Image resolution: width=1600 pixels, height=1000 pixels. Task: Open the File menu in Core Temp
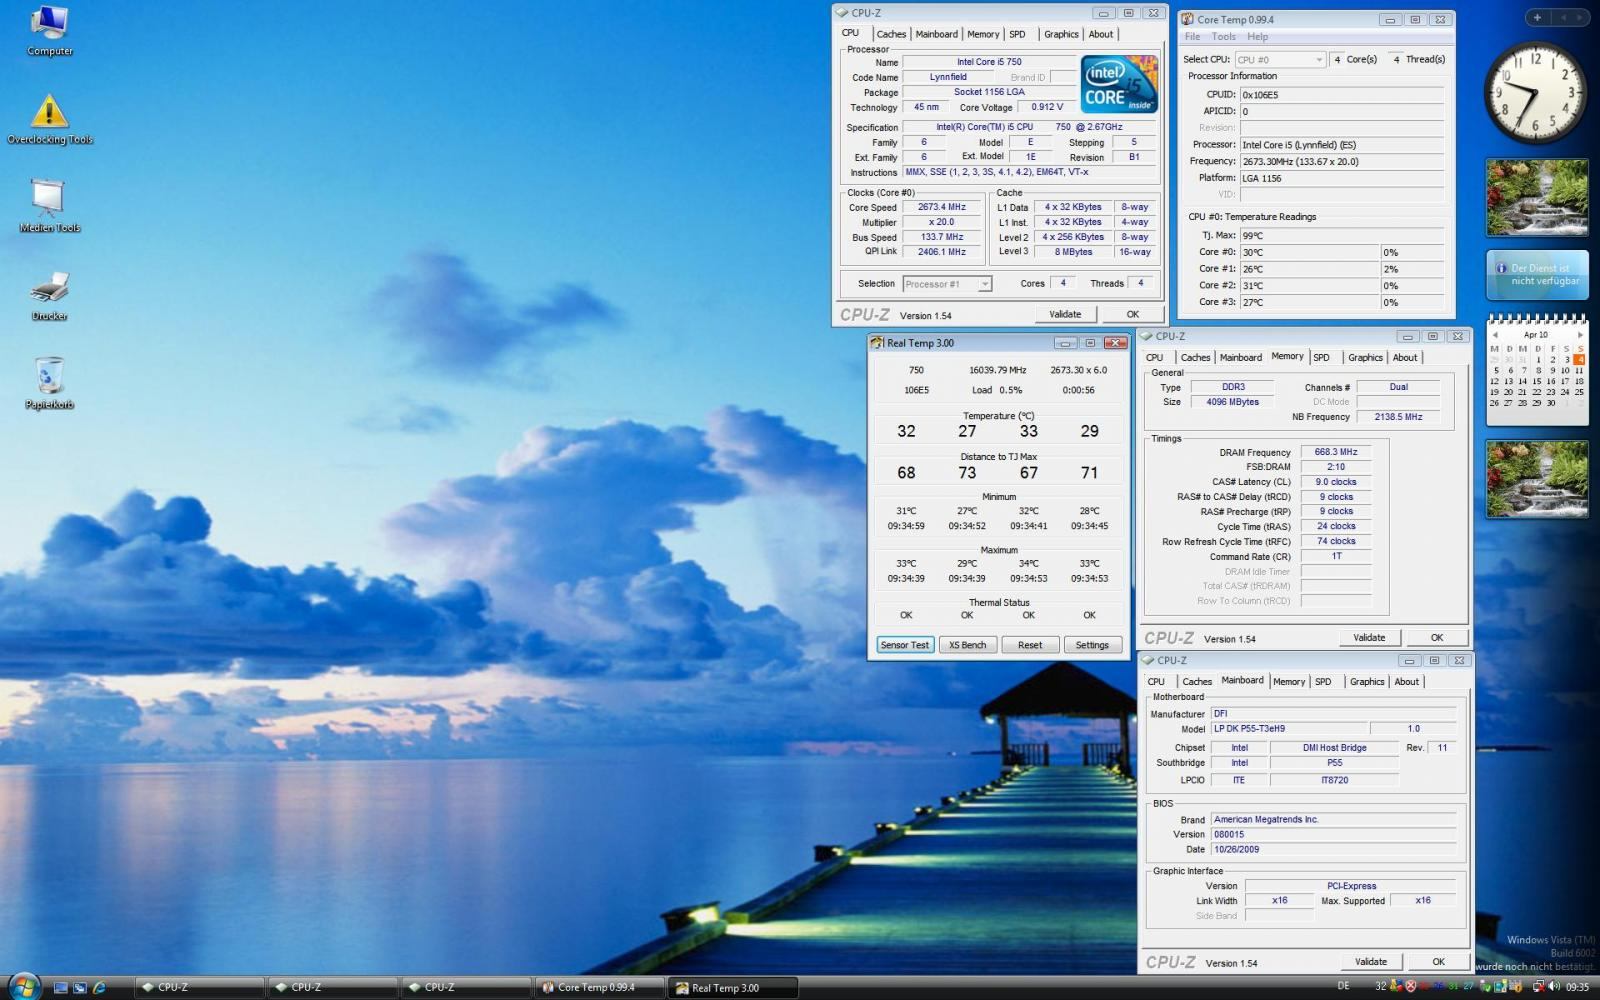pos(1192,37)
